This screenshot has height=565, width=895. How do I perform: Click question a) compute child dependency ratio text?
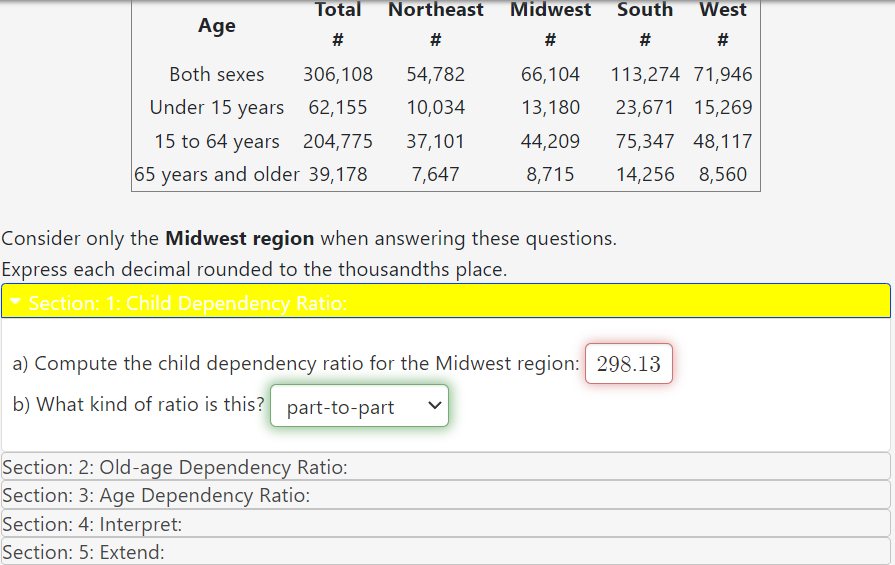tap(296, 363)
